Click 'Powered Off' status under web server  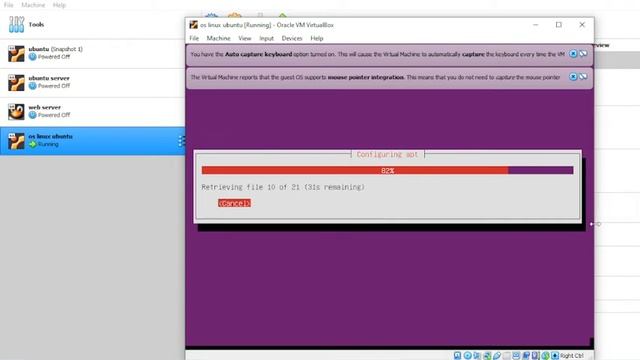coord(54,115)
